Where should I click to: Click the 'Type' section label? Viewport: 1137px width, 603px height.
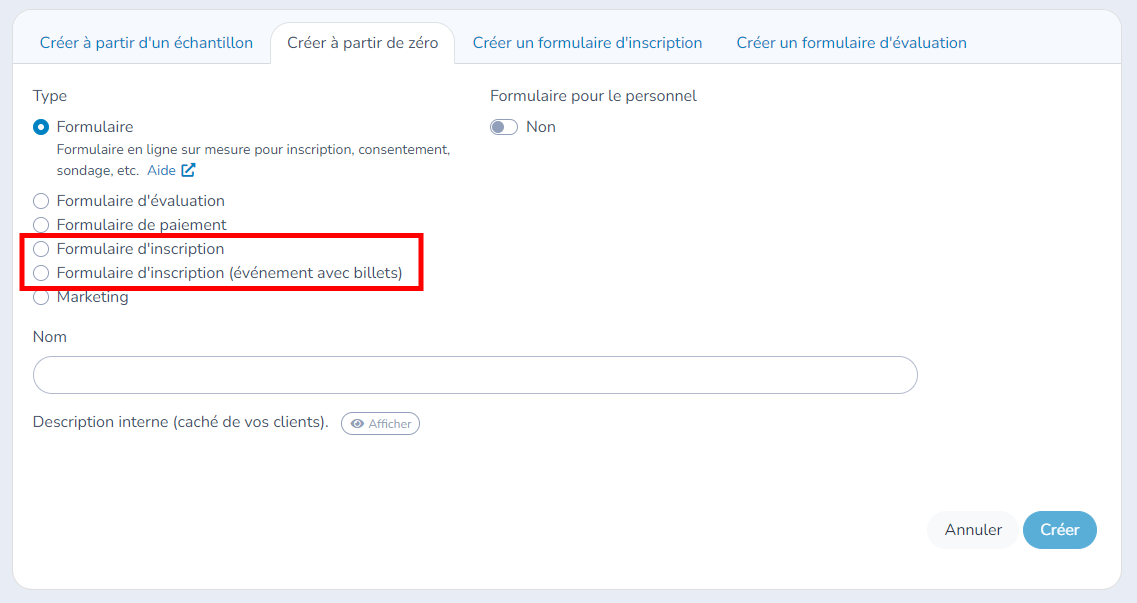pos(50,96)
